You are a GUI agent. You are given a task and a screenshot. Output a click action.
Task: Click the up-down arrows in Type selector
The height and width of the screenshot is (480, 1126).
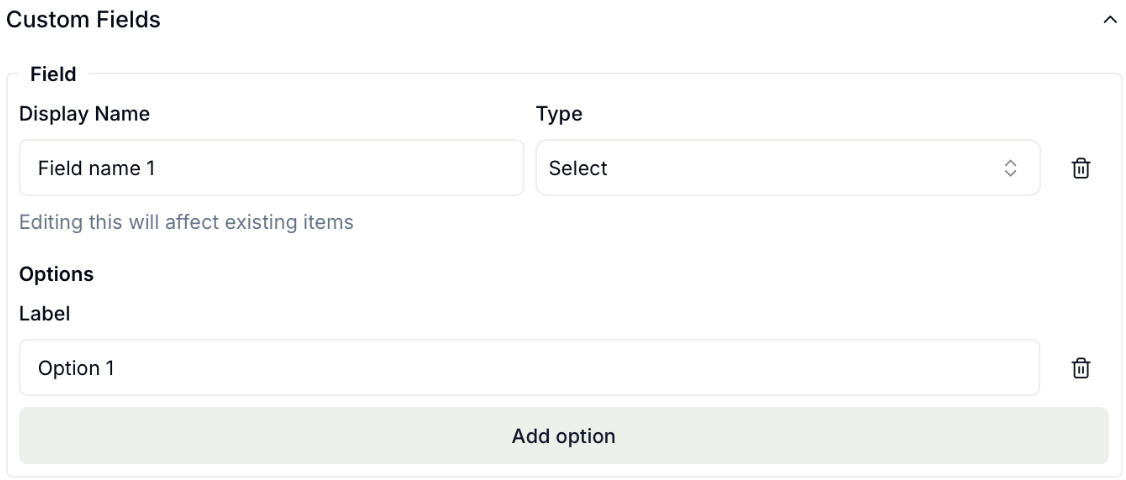1010,168
